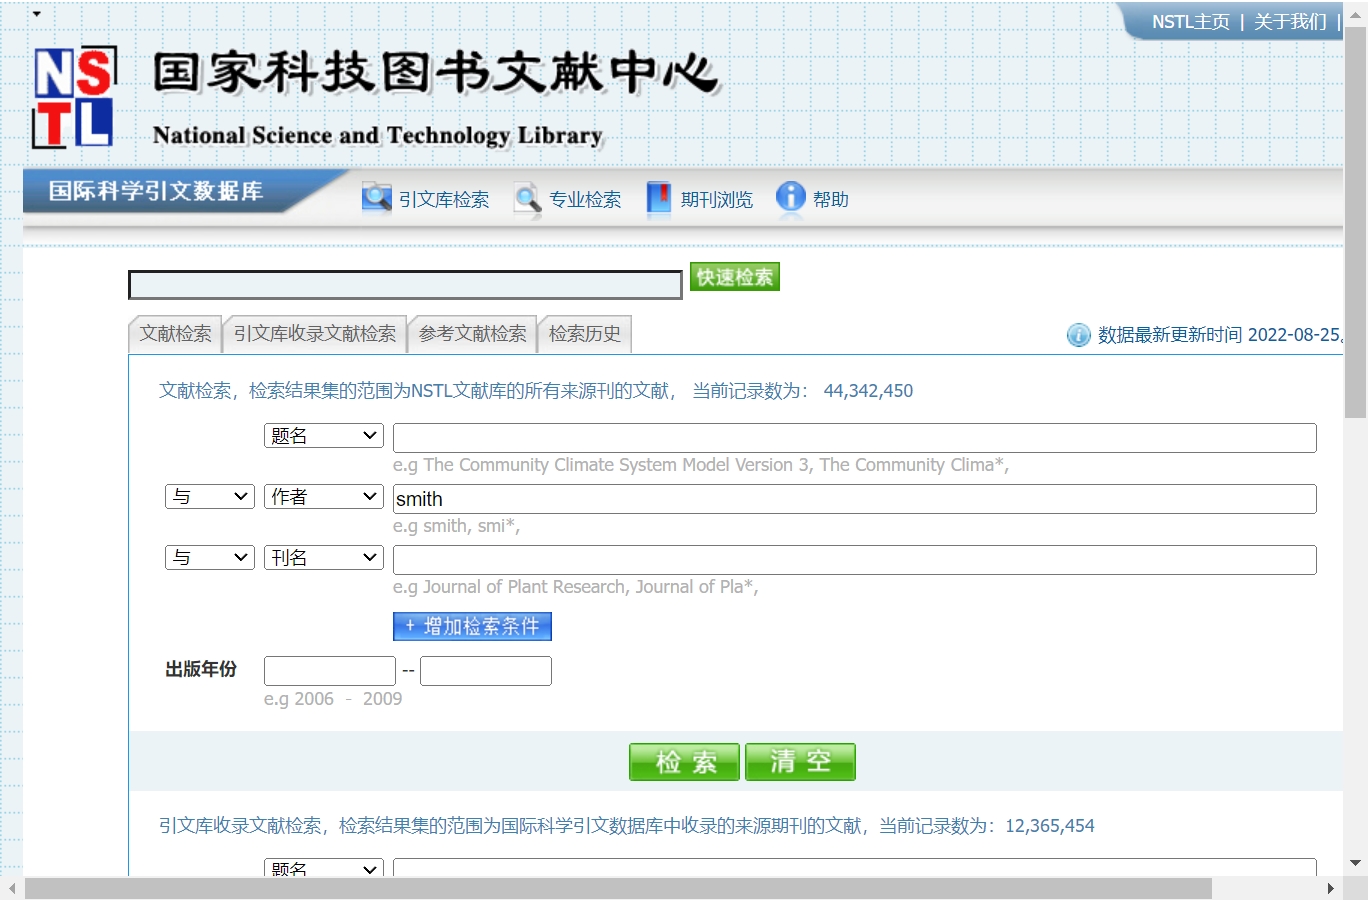Click the green 清空 clear button
Image resolution: width=1368 pixels, height=900 pixels.
point(800,762)
